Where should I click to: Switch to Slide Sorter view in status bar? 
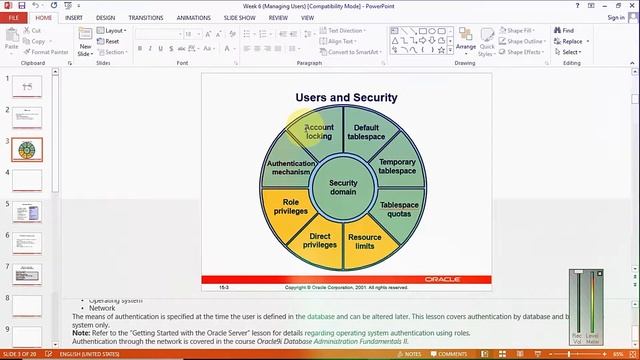pos(502,354)
